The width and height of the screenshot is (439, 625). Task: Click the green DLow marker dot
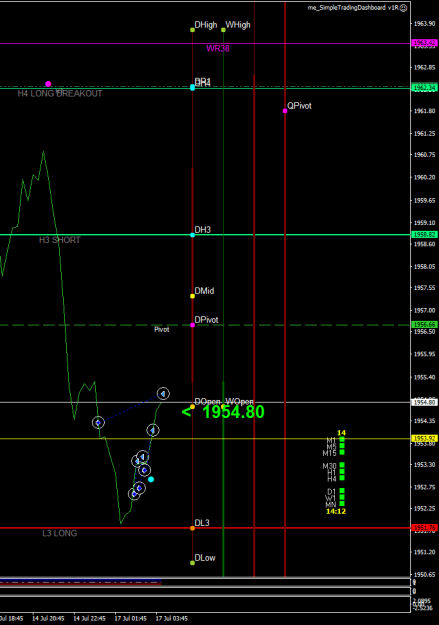193,563
